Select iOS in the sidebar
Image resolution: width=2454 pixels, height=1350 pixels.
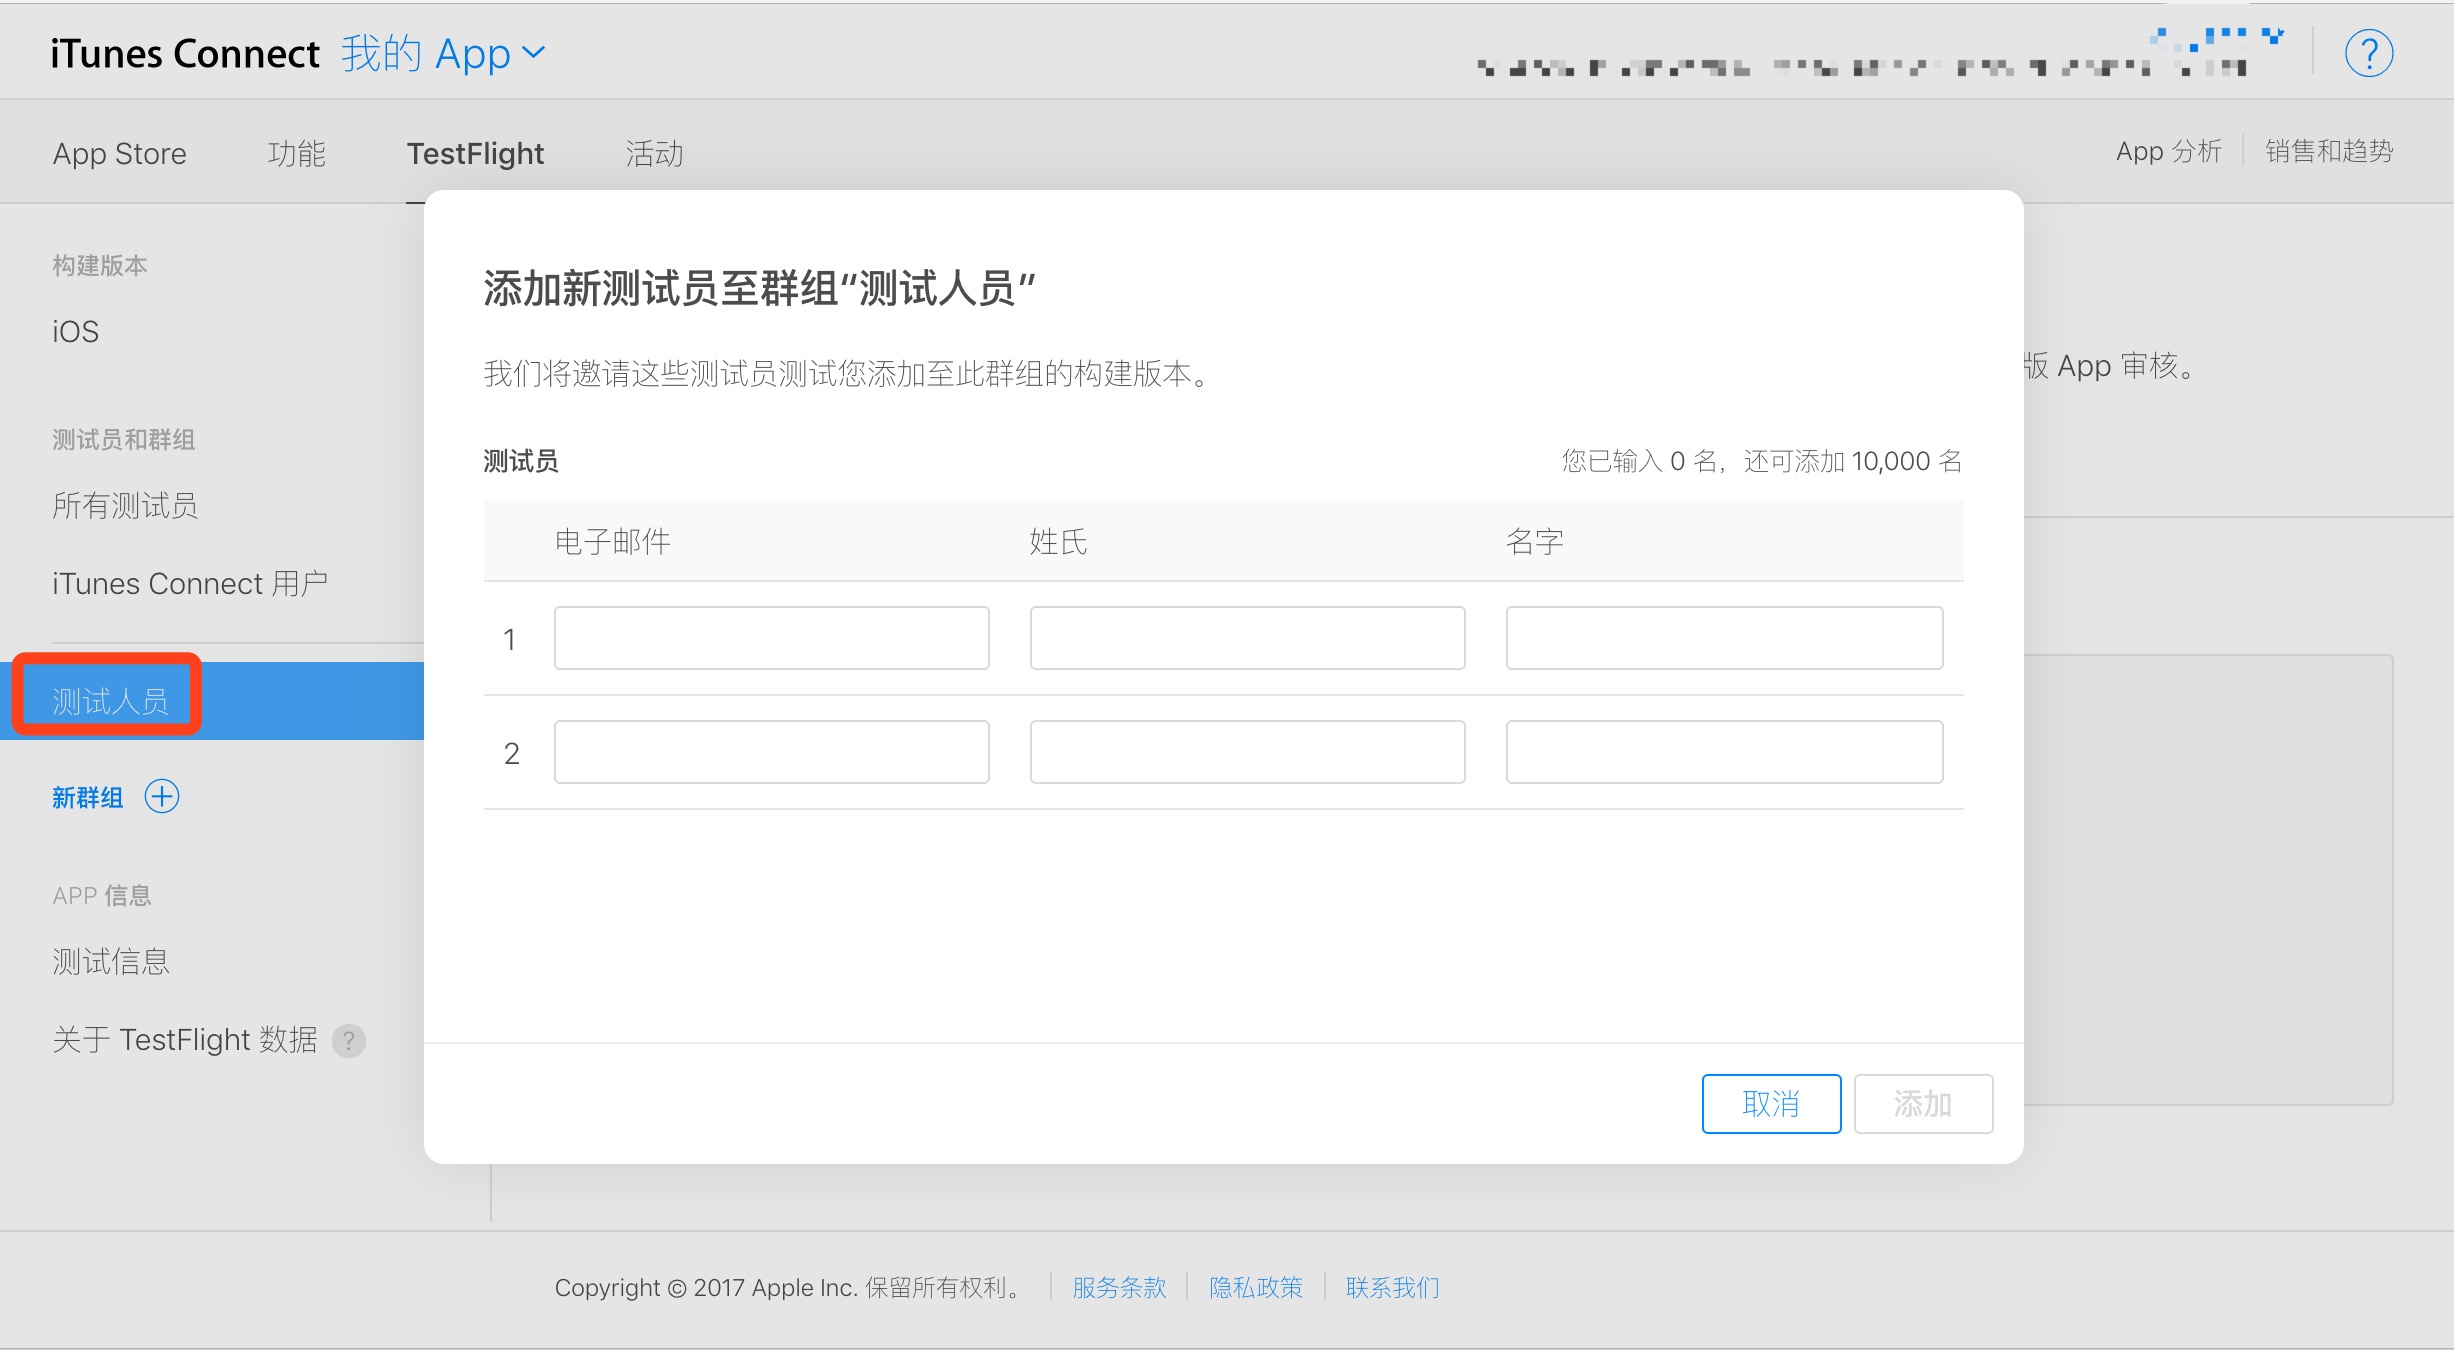(x=76, y=331)
